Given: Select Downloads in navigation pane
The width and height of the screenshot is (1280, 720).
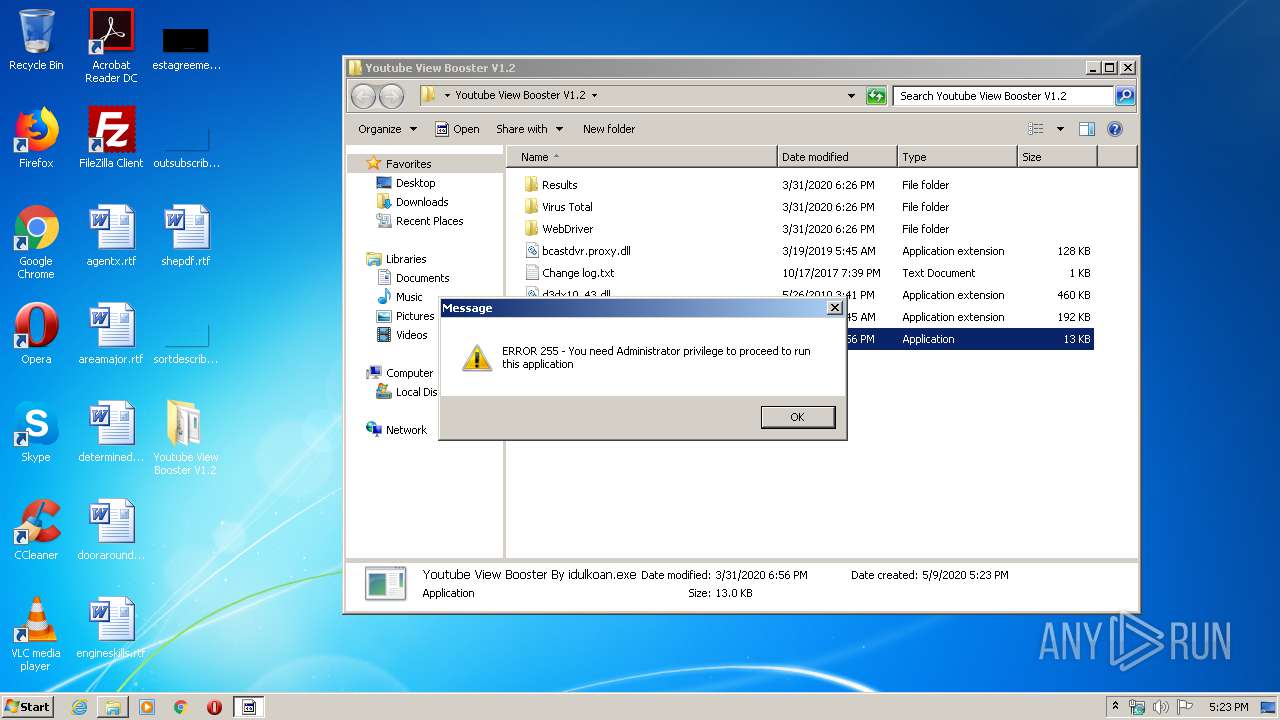Looking at the screenshot, I should [422, 202].
